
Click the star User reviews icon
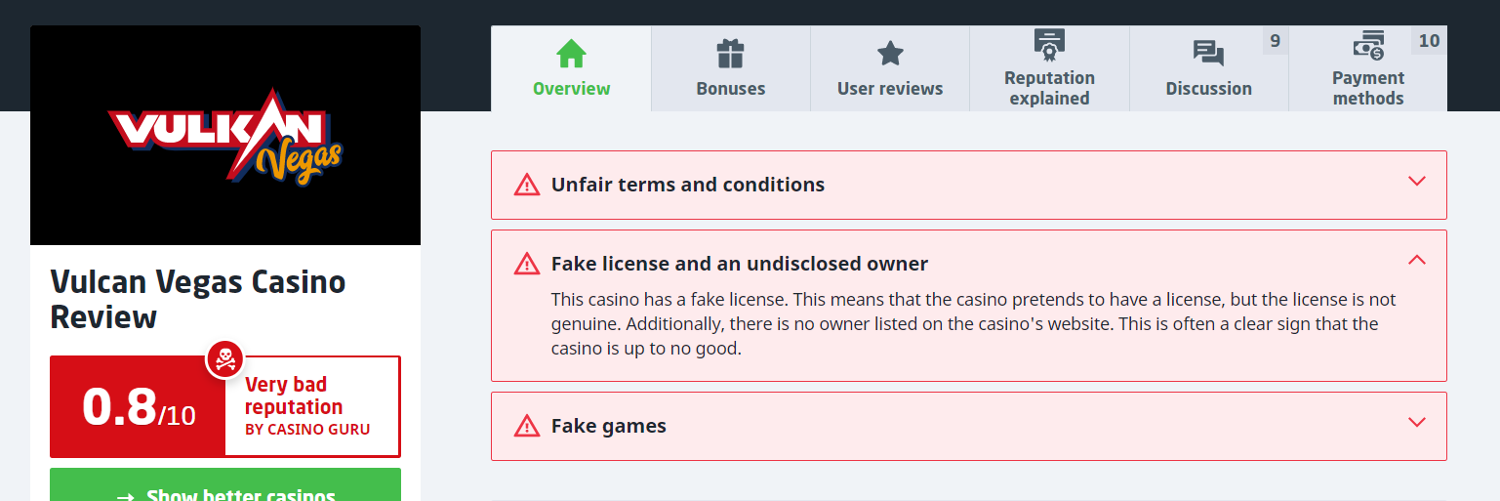coord(890,53)
